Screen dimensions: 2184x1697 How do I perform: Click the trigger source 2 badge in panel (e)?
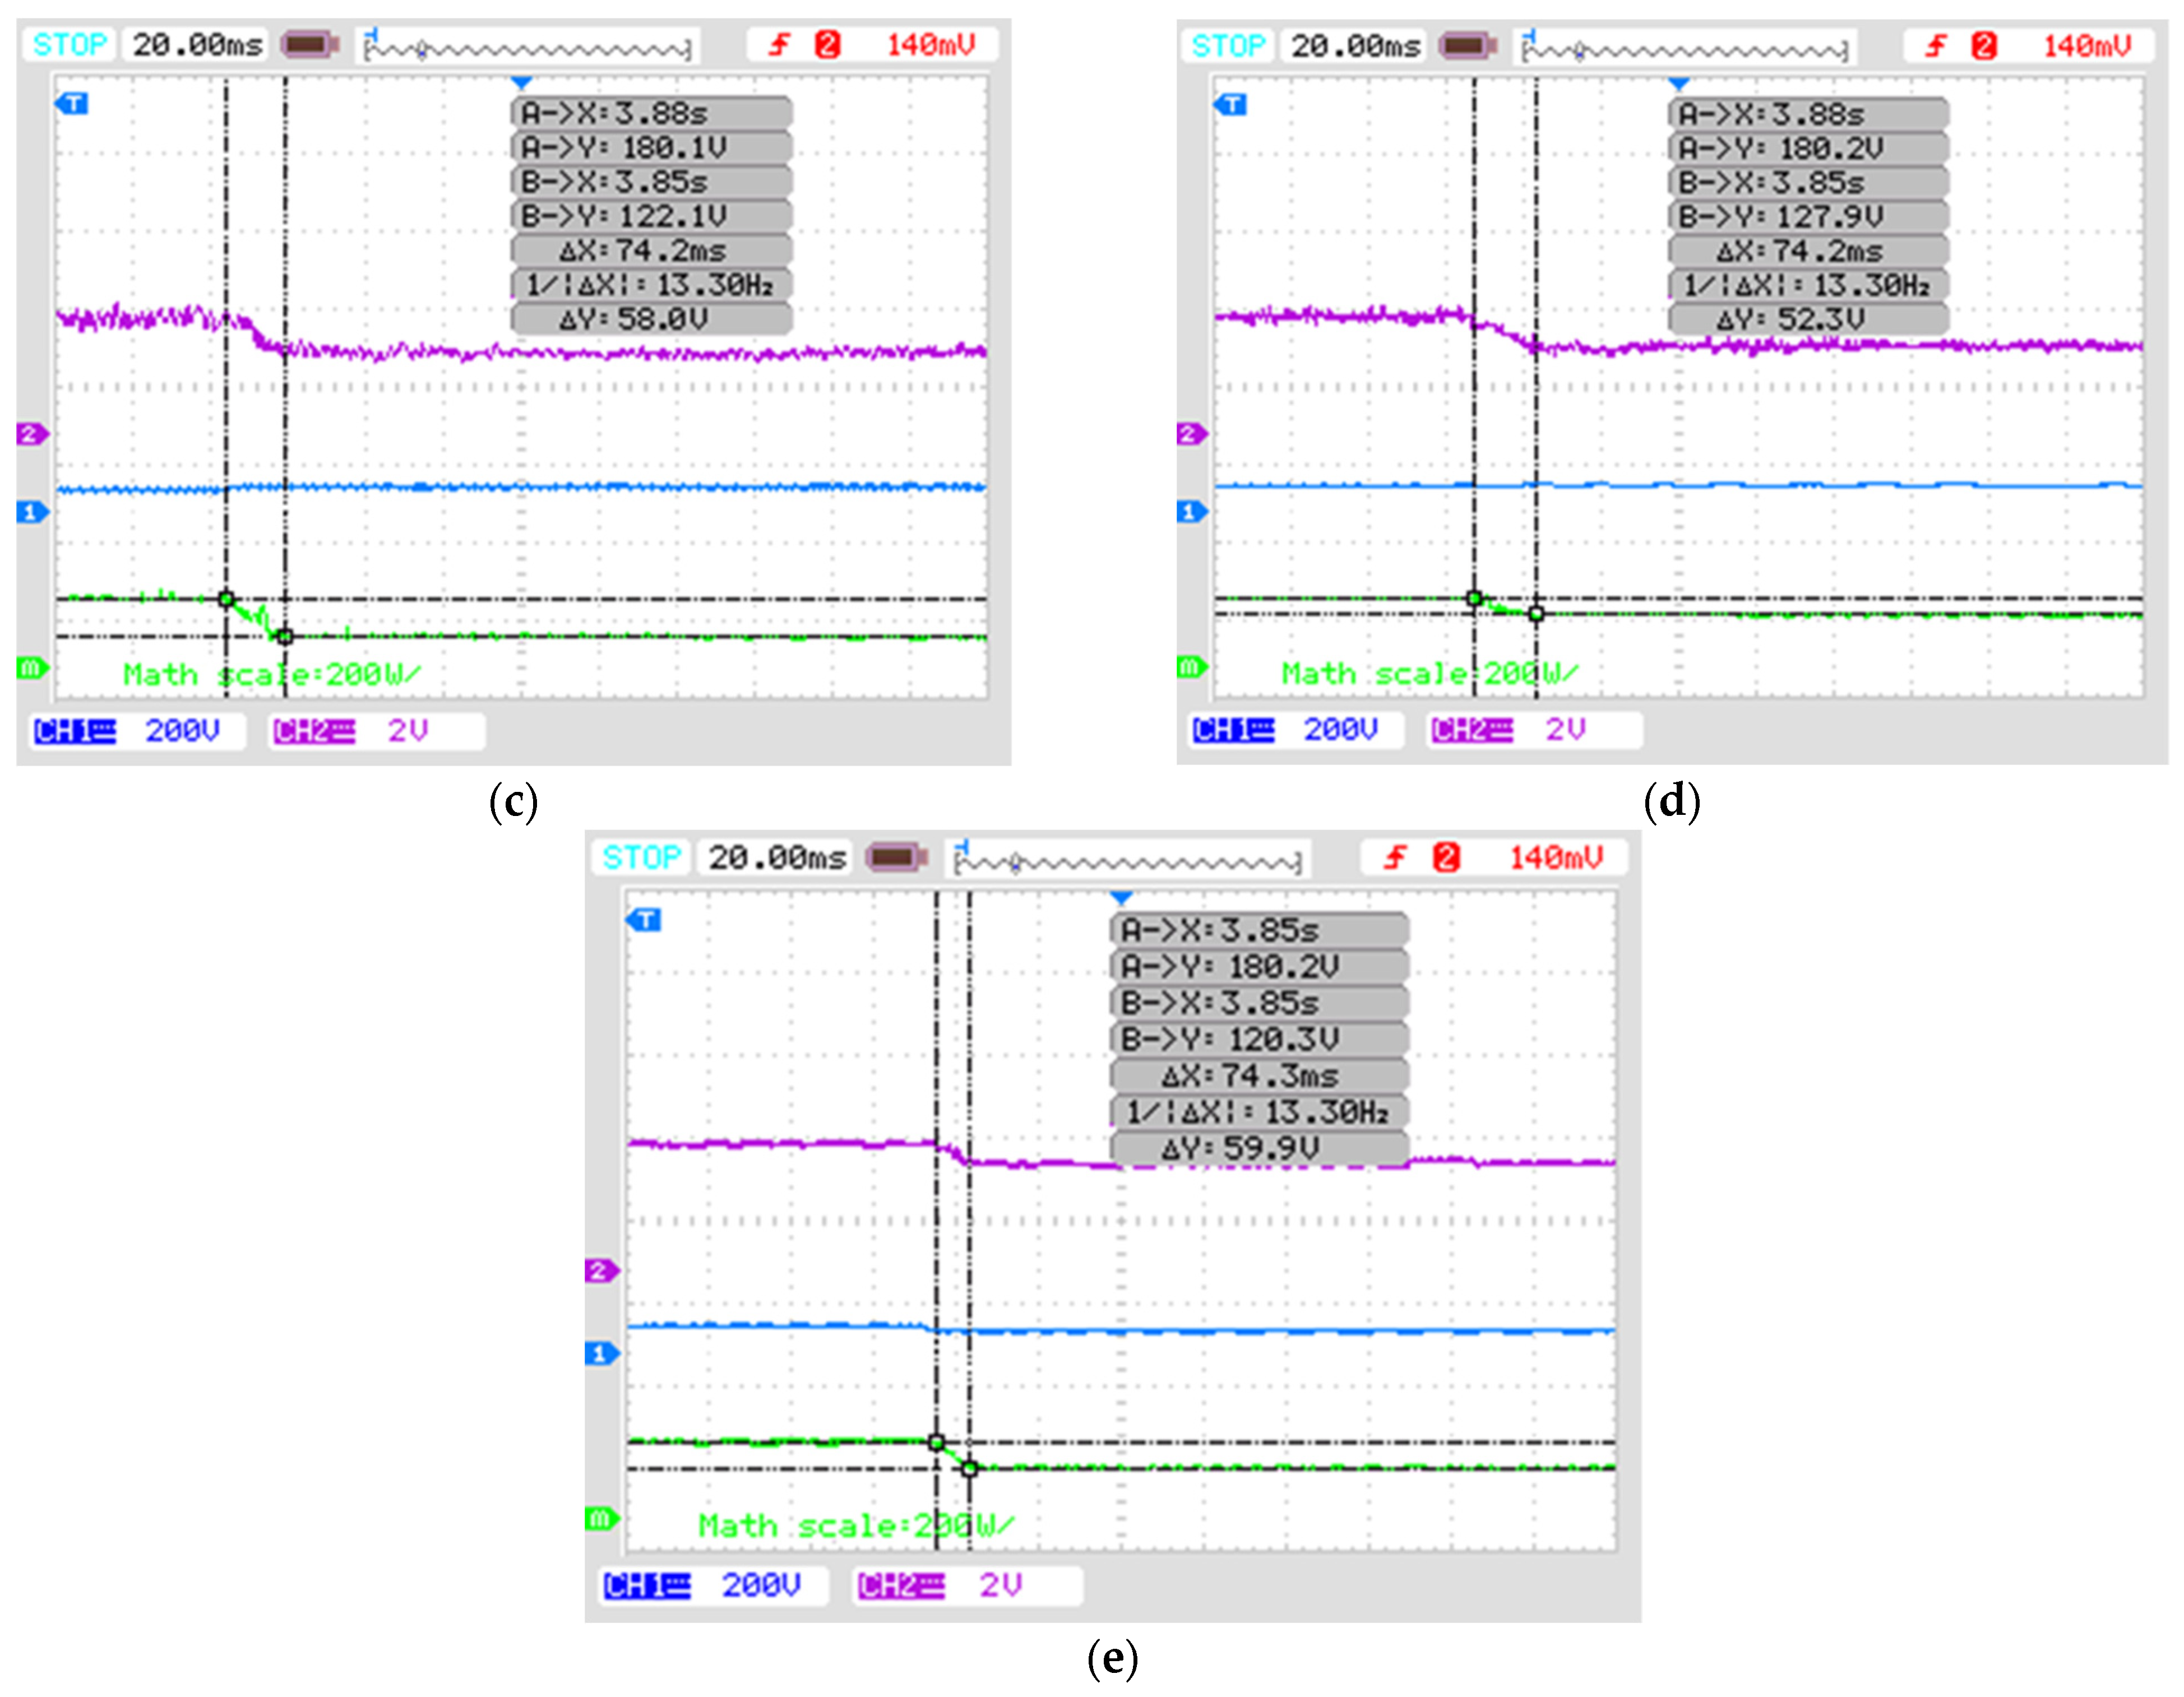pos(1445,857)
